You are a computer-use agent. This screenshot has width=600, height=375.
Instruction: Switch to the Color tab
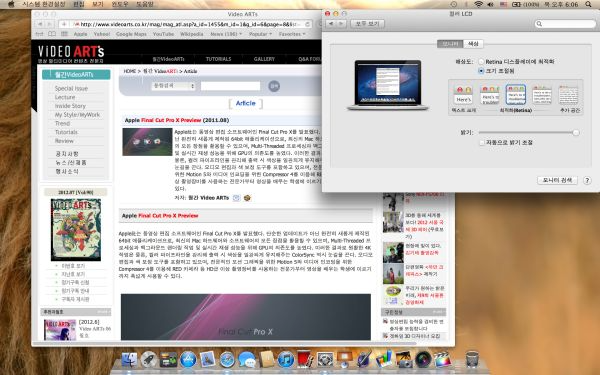point(473,44)
